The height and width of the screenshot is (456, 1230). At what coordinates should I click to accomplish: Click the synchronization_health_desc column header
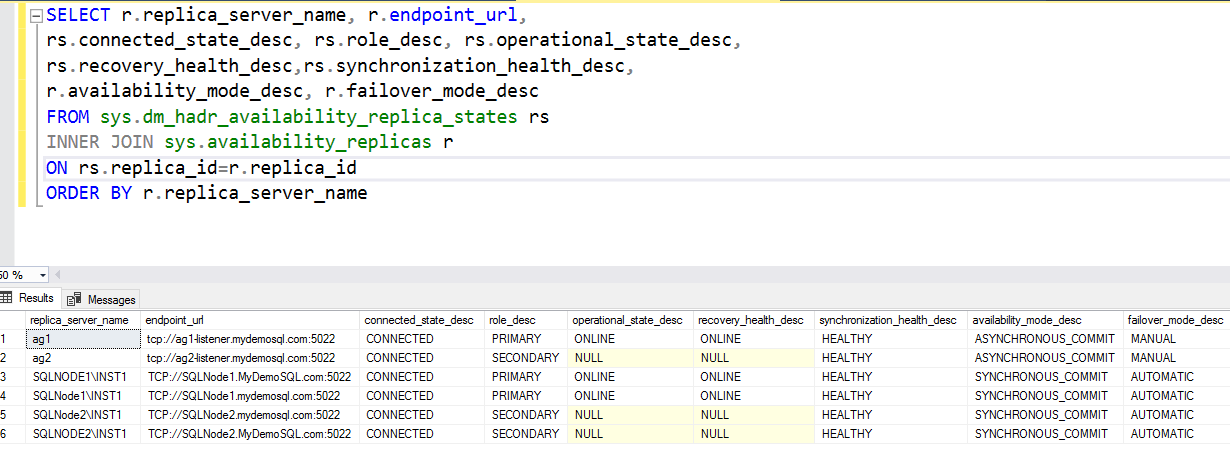[x=888, y=320]
